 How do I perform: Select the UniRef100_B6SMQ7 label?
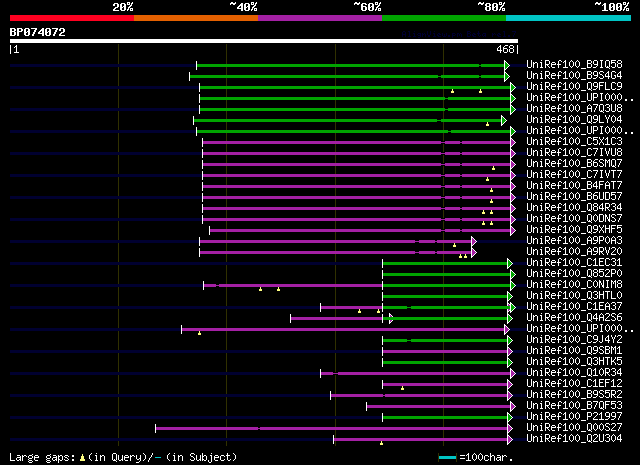click(x=574, y=164)
